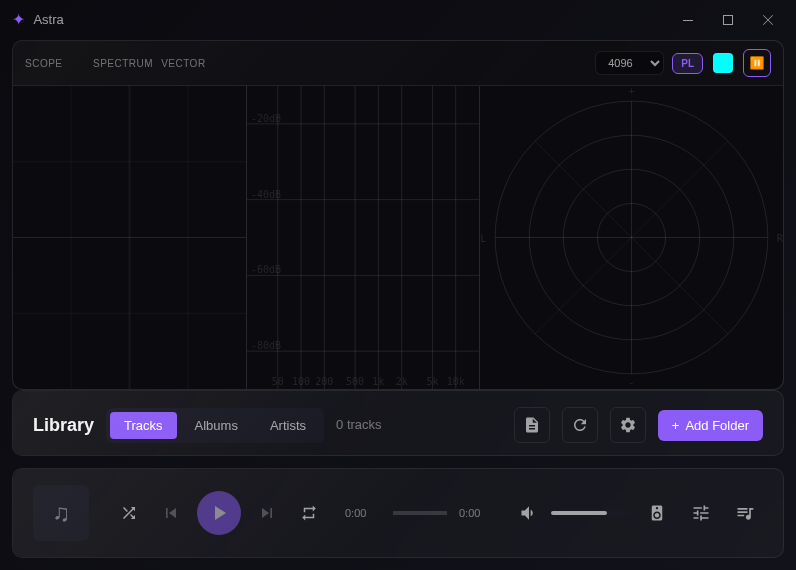This screenshot has height=570, width=796.
Task: Click the Library heading
Action: 63,425
